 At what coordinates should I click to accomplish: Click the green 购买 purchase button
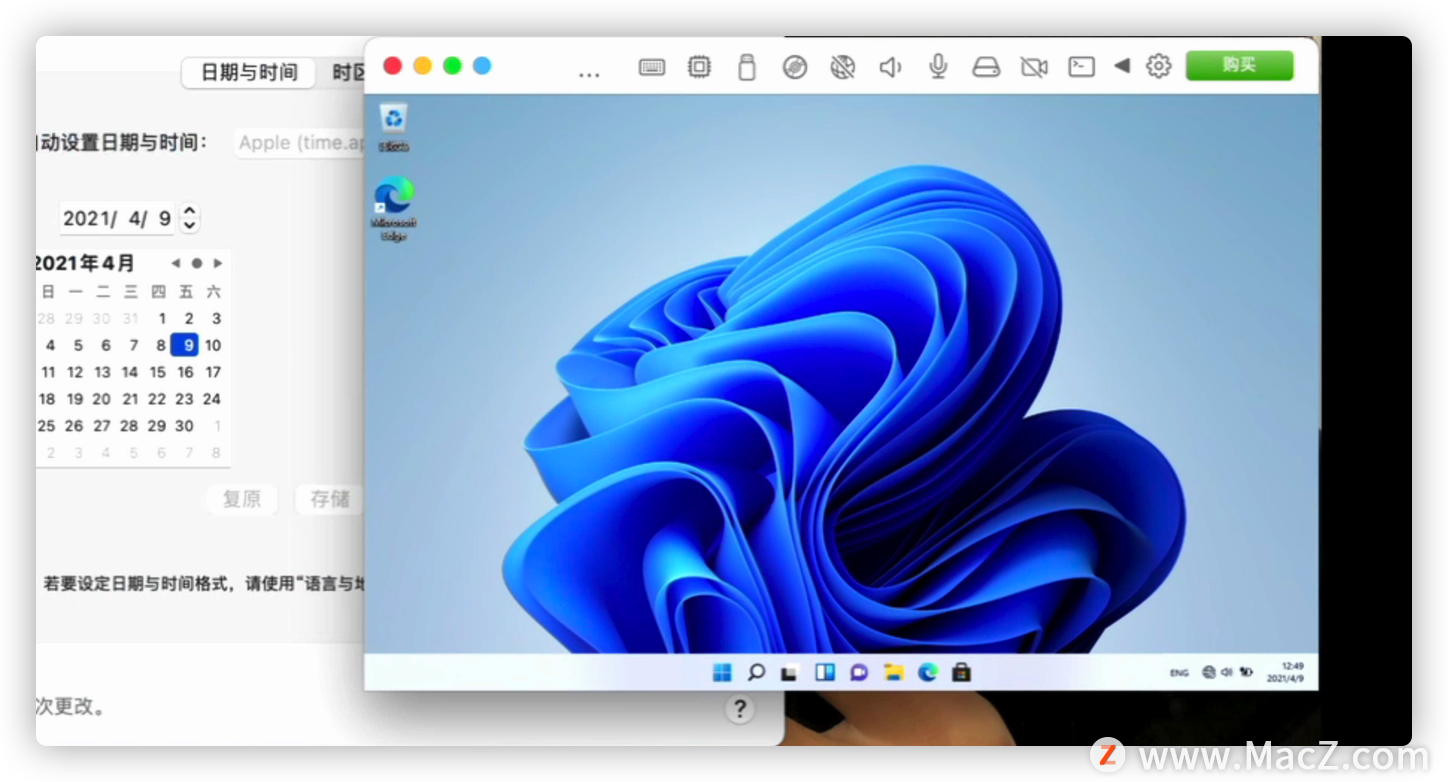1239,65
